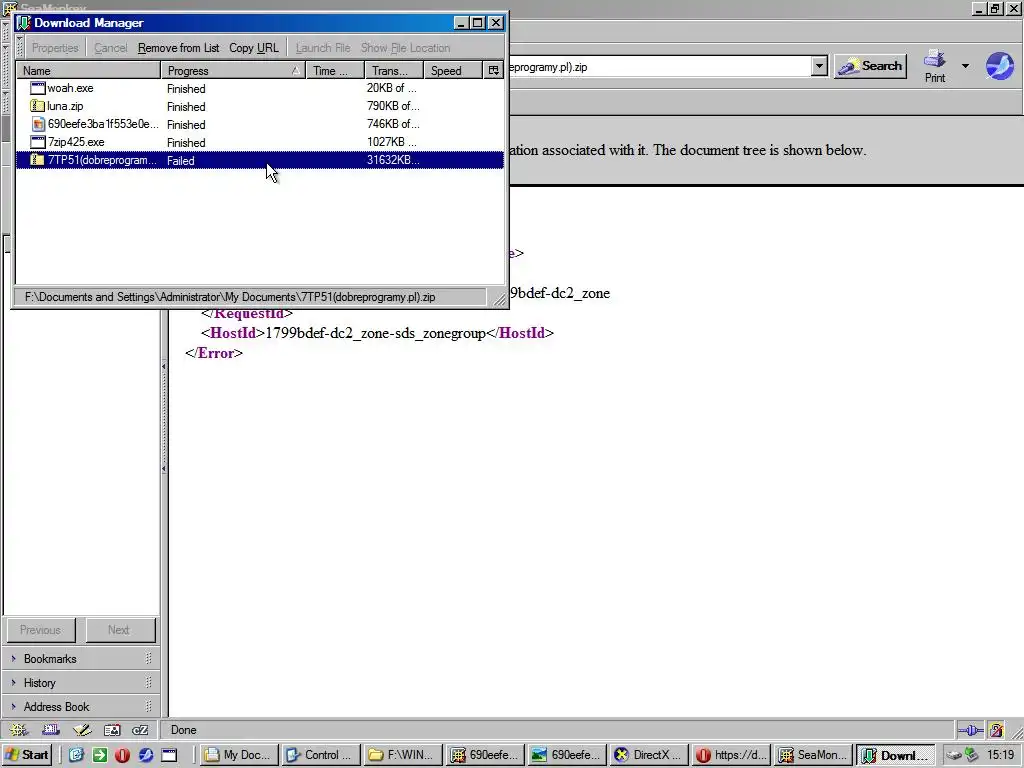Click the Search button in SeaMonkey
The image size is (1024, 768).
[871, 66]
